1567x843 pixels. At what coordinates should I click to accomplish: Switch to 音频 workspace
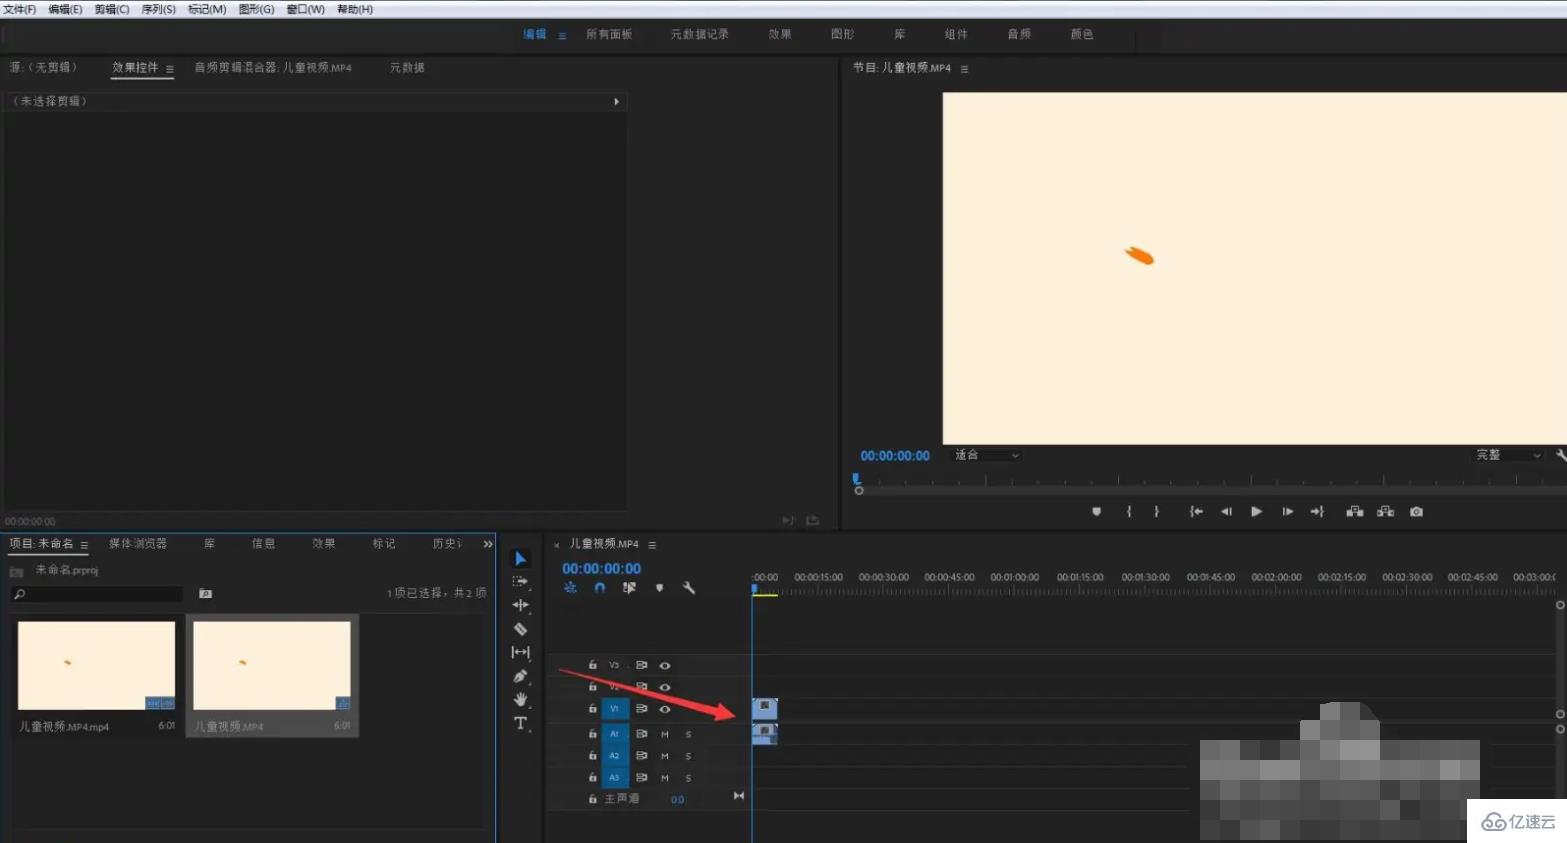[x=1019, y=34]
